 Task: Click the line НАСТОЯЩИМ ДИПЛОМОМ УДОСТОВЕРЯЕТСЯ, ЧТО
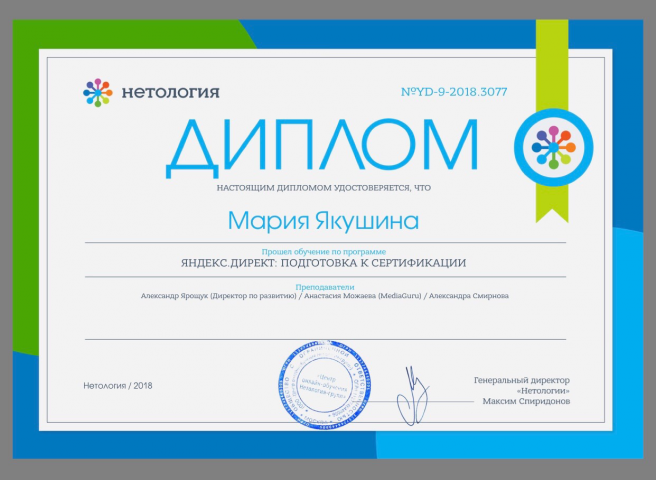pyautogui.click(x=323, y=188)
